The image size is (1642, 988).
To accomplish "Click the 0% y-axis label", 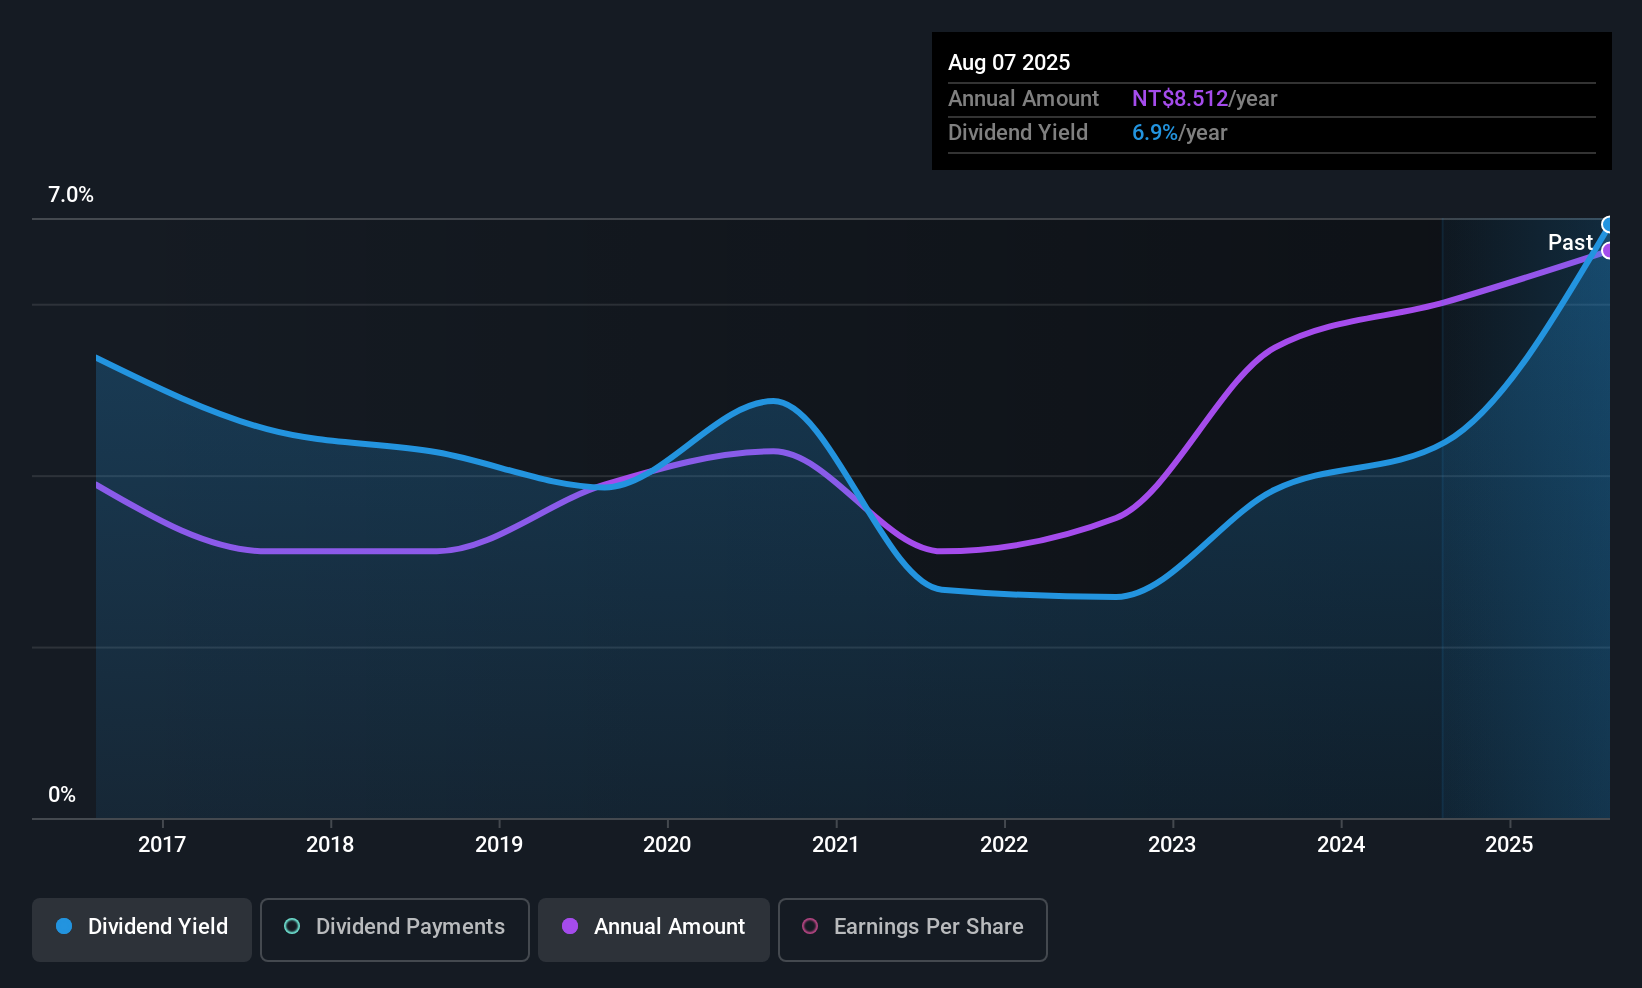I will (x=62, y=795).
